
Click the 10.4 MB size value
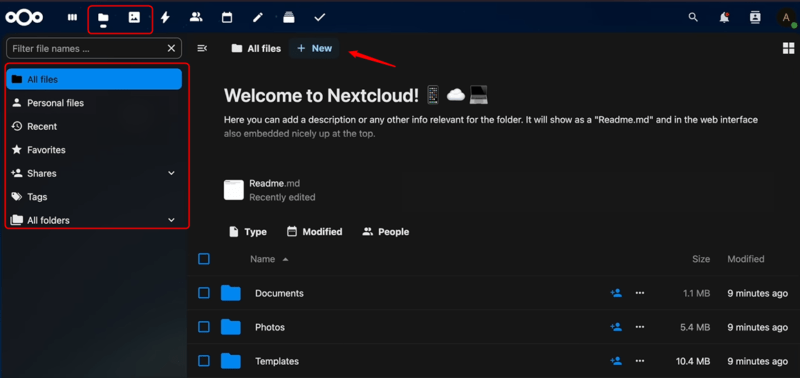tap(693, 361)
